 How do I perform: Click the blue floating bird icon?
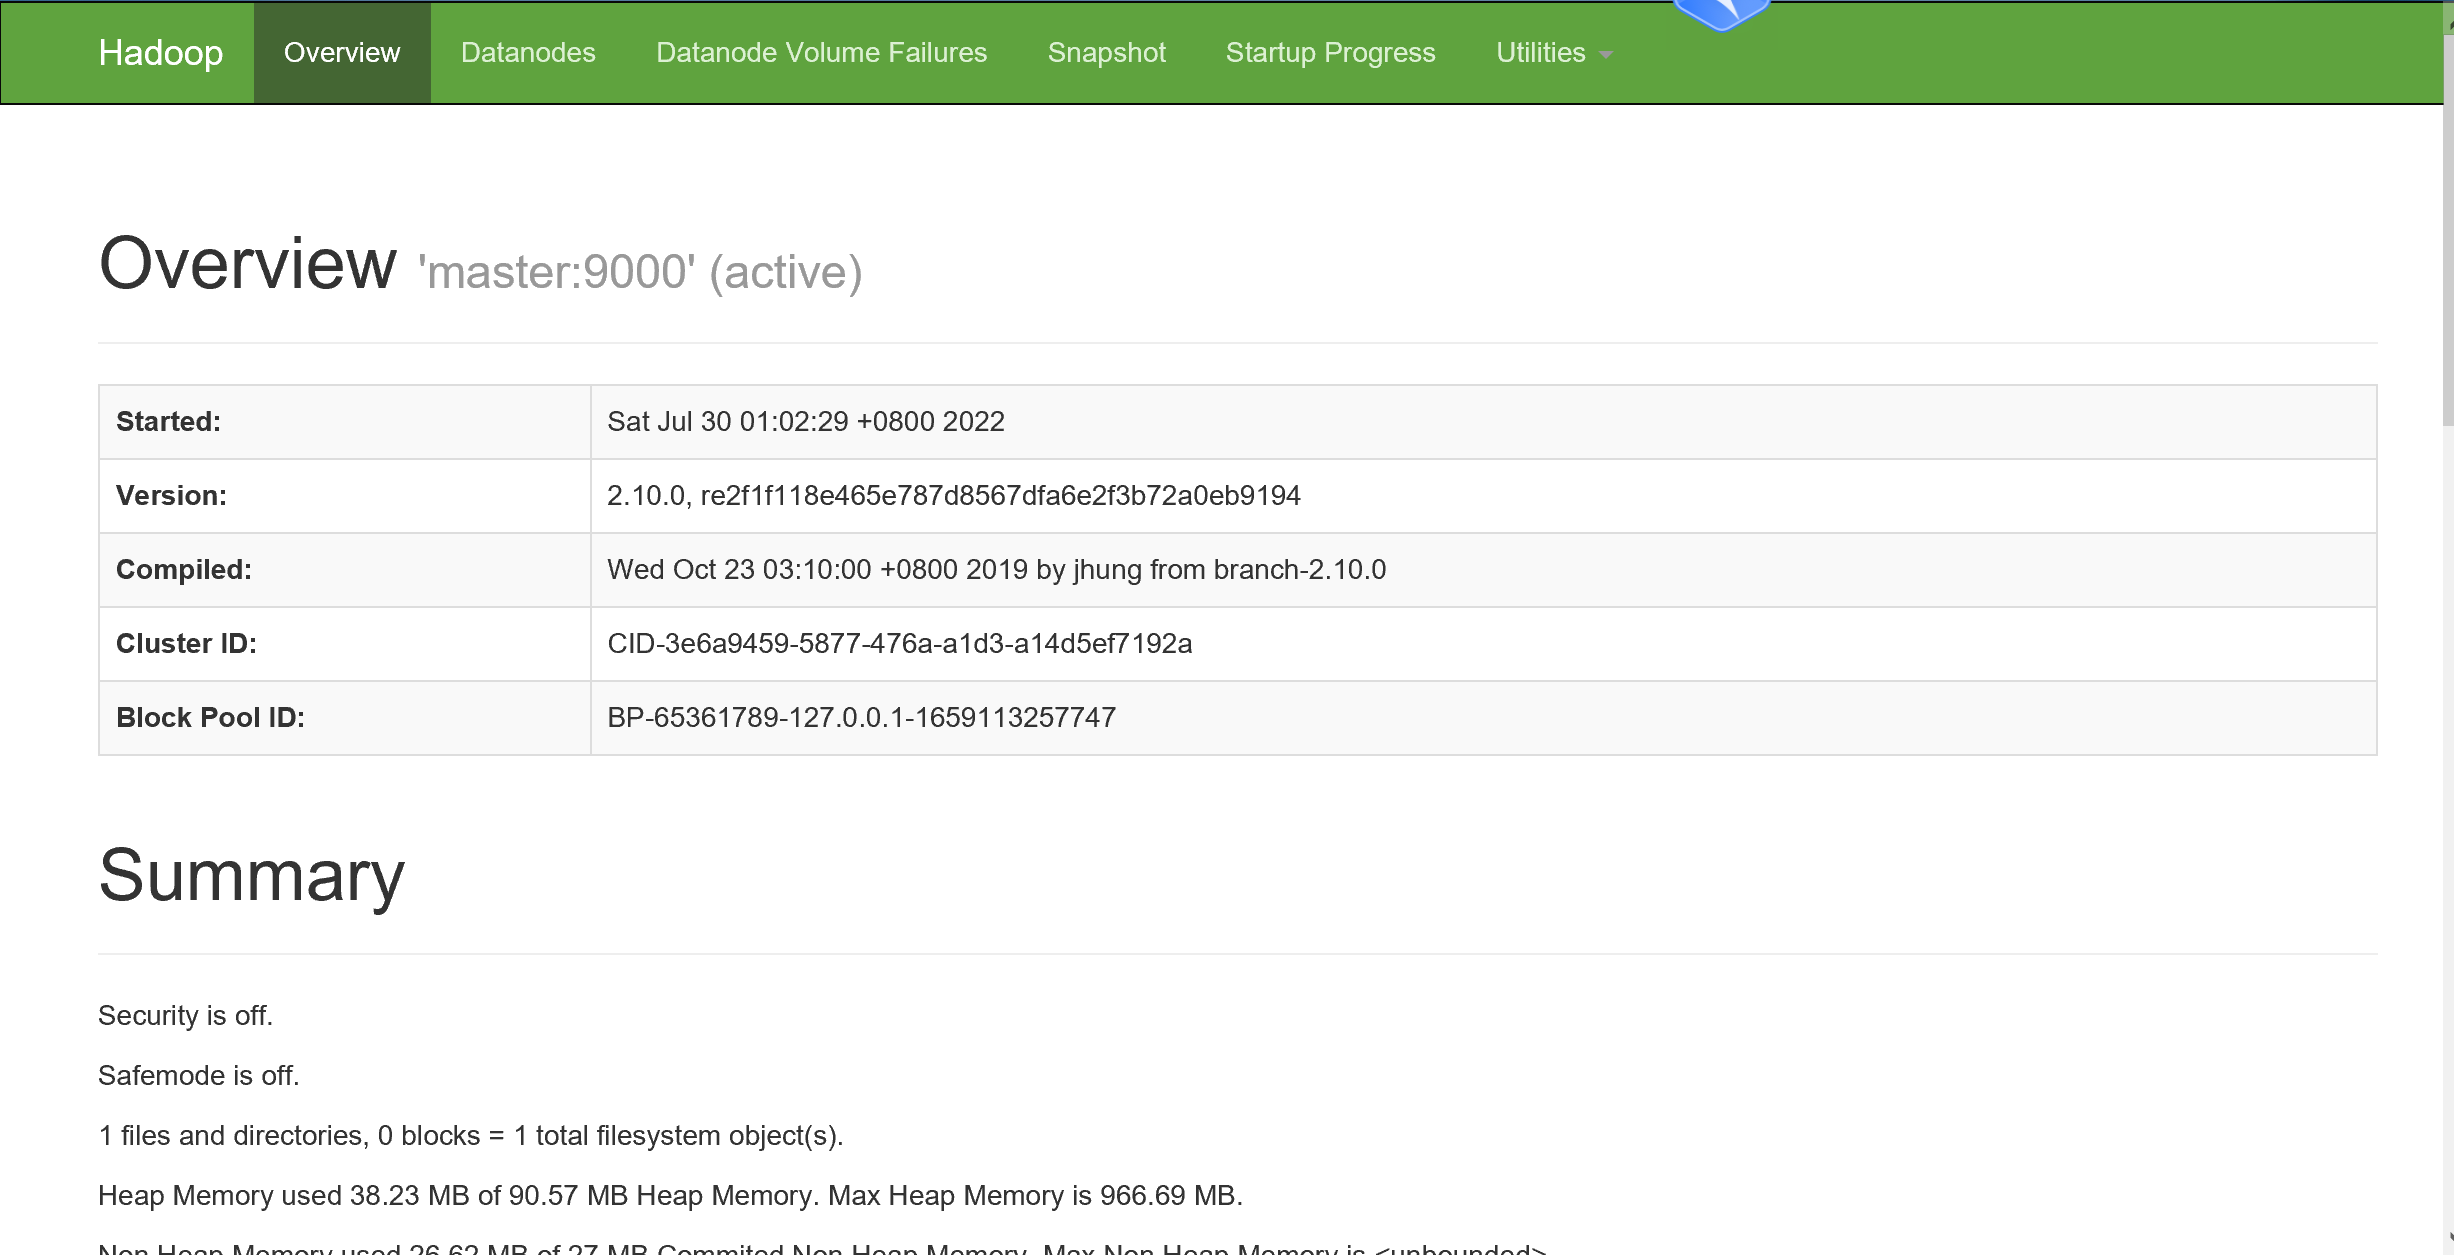click(1721, 14)
